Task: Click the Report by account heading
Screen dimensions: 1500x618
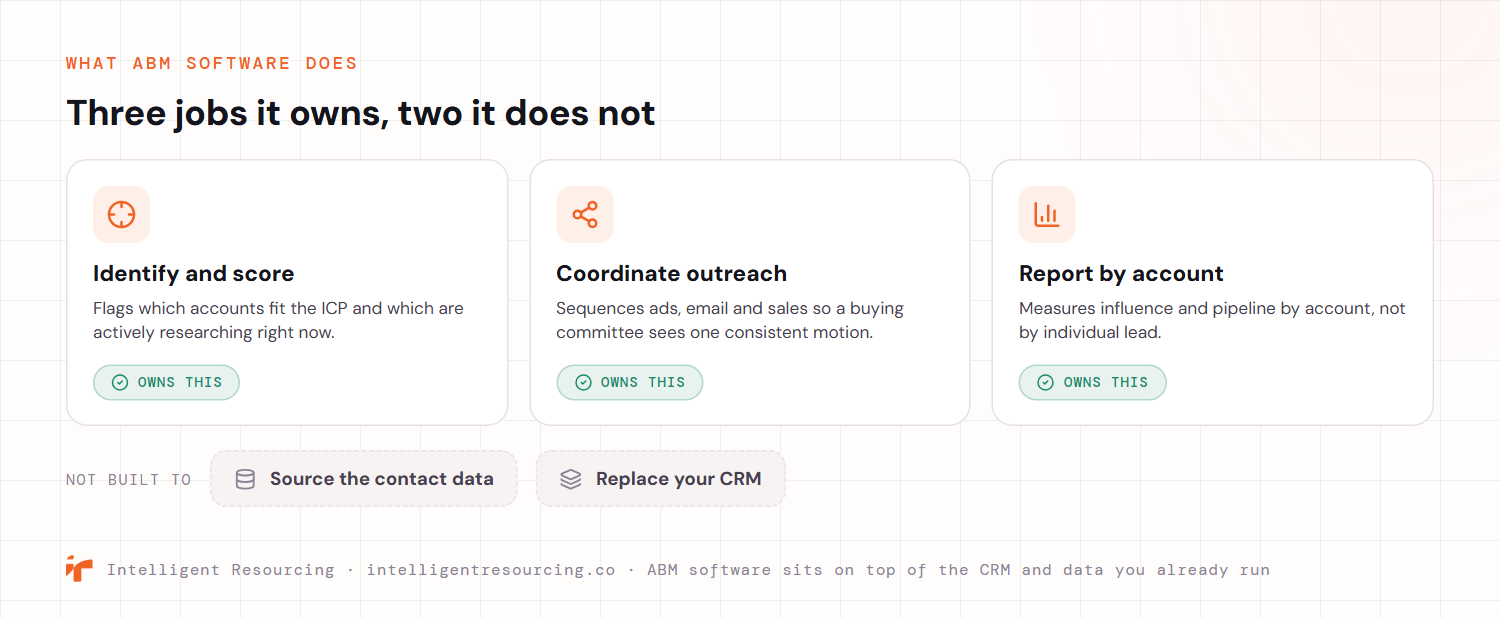Action: pyautogui.click(x=1121, y=274)
